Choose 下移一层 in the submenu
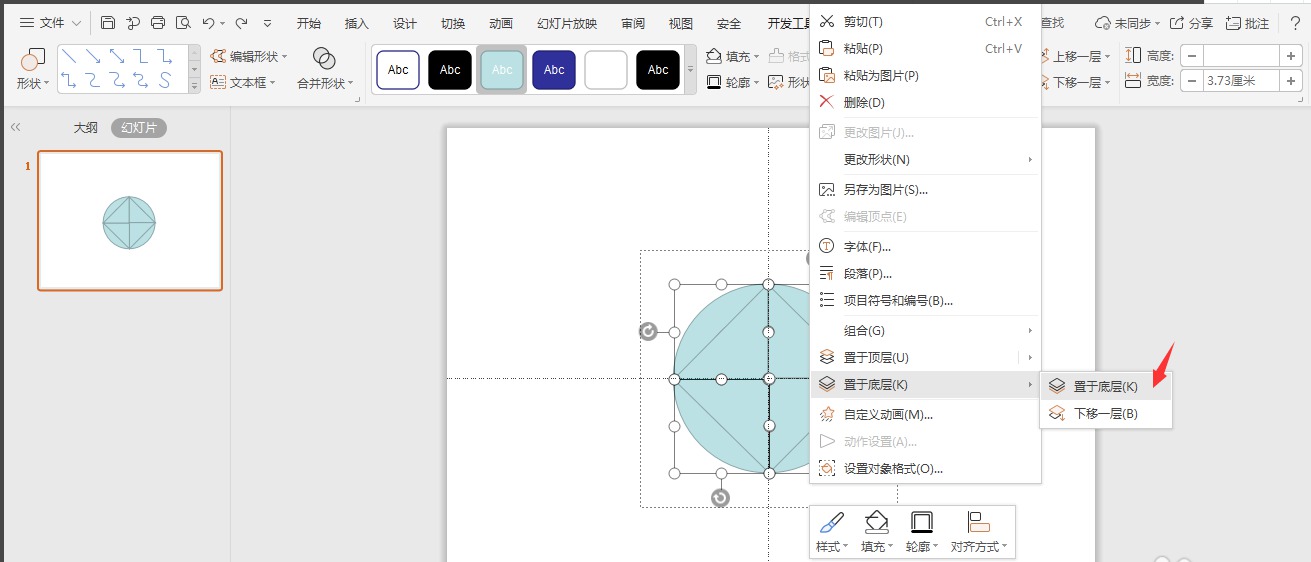The height and width of the screenshot is (562, 1311). click(1106, 413)
